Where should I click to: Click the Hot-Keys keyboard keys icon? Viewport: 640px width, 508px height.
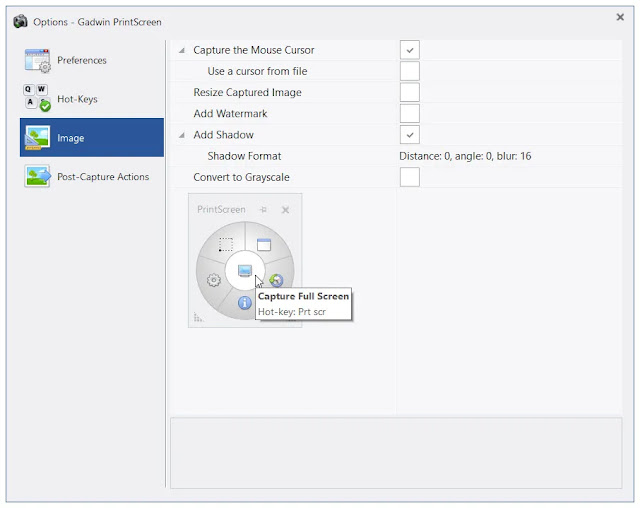coord(37,98)
